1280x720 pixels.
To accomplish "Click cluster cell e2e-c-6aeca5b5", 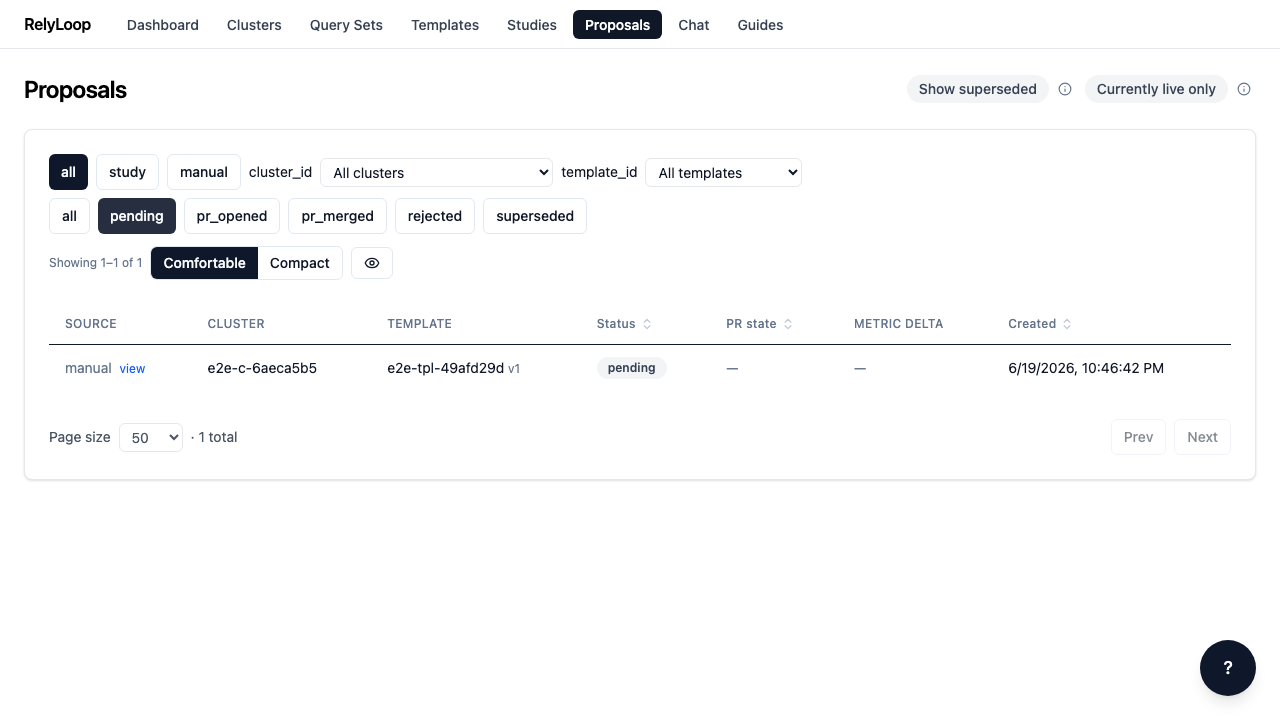I will (262, 368).
